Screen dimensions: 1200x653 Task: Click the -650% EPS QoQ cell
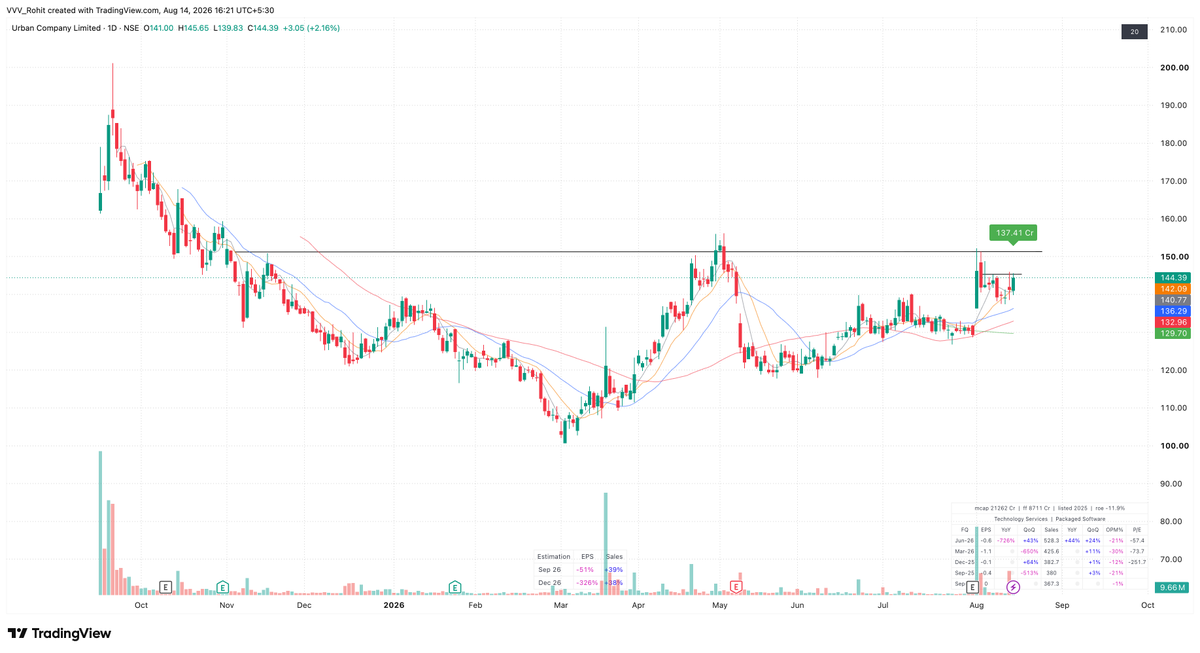click(1029, 551)
